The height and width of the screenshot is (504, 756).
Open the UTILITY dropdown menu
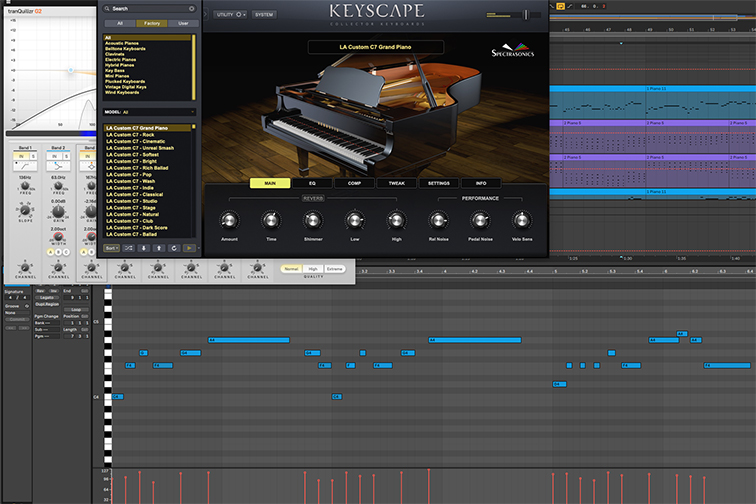(x=231, y=14)
